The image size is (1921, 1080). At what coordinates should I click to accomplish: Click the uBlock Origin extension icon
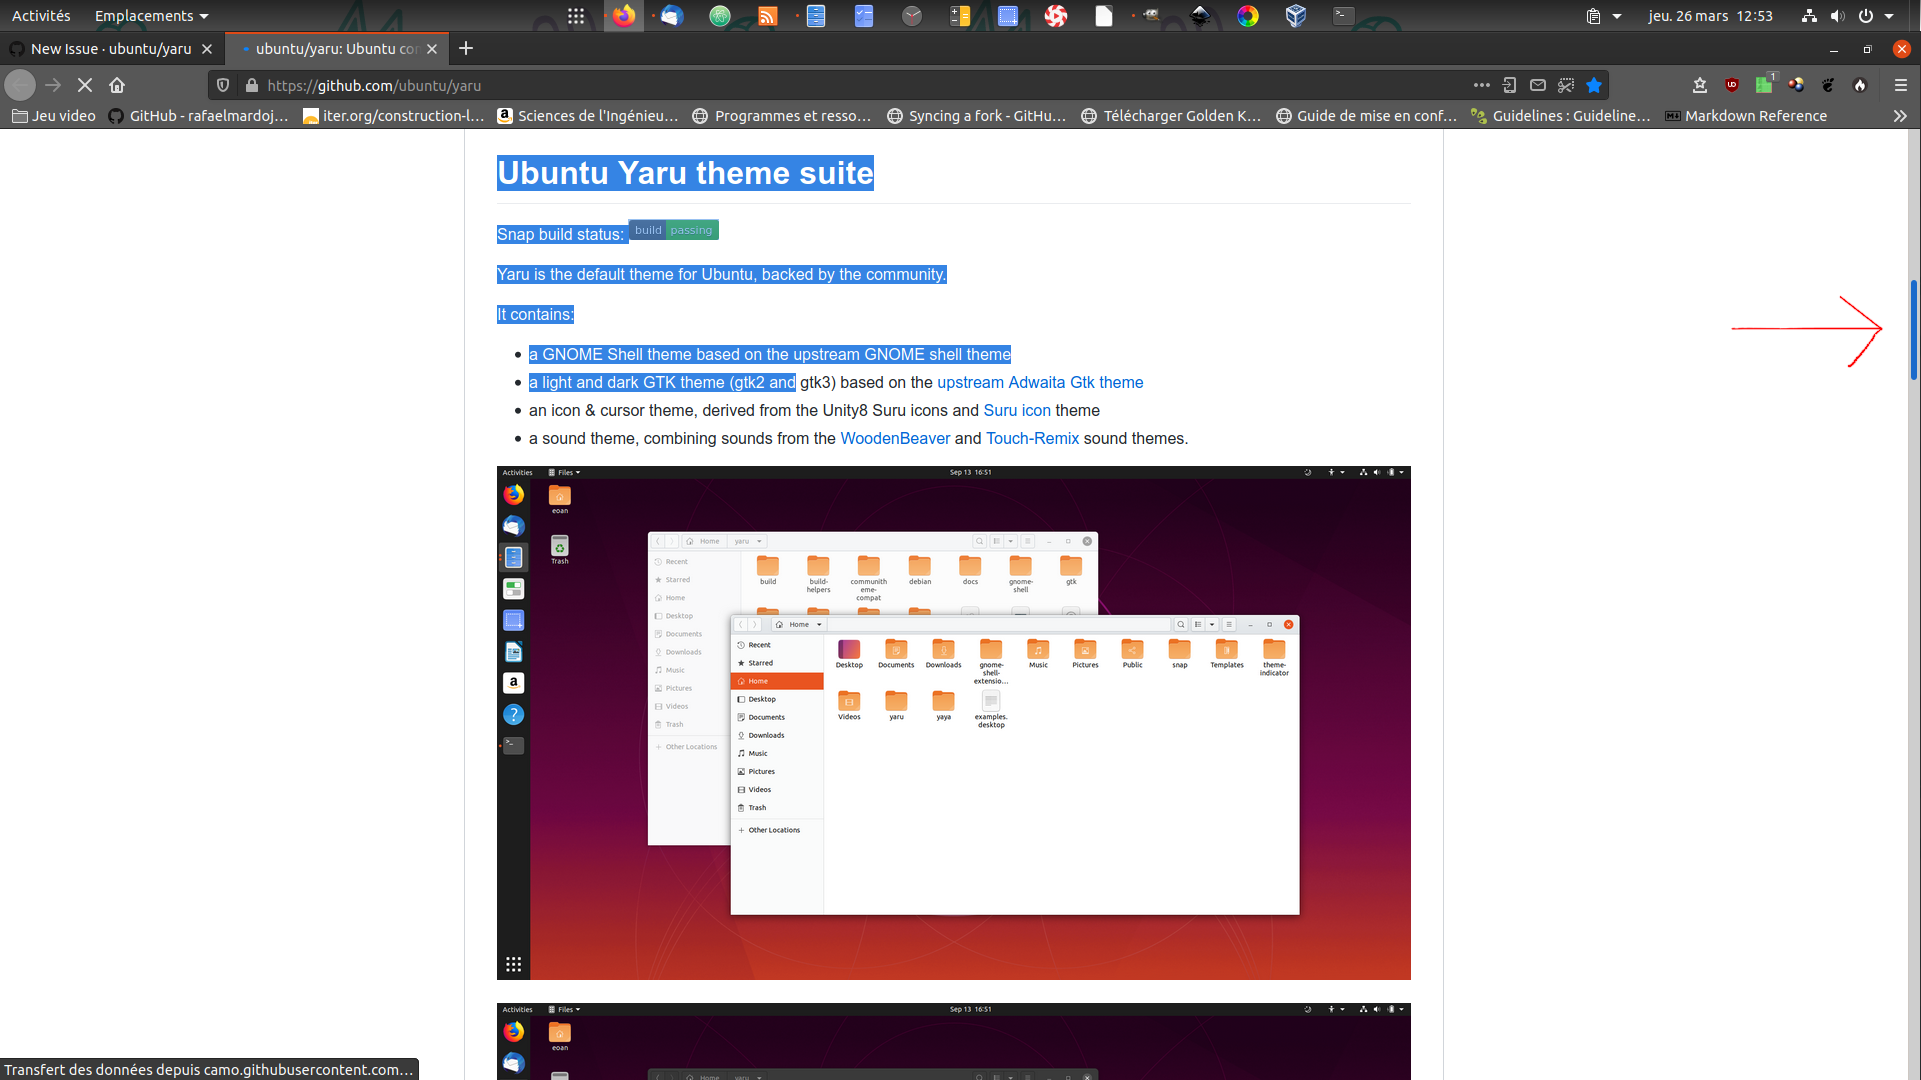tap(1732, 86)
